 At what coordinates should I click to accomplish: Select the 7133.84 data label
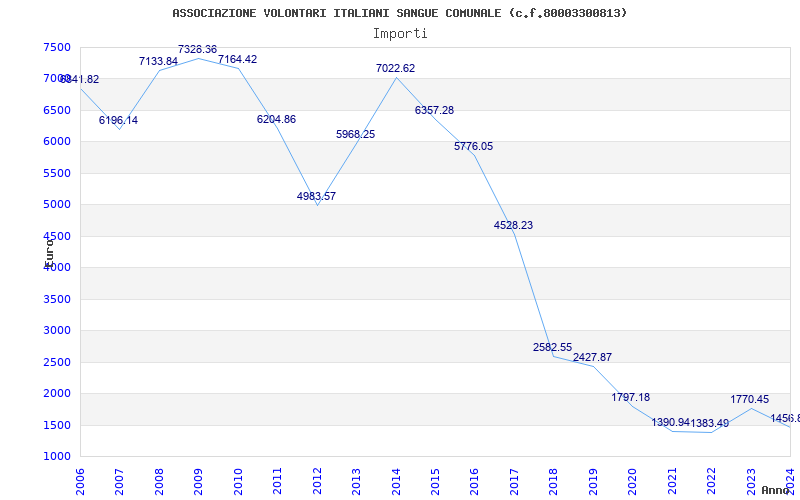point(158,61)
